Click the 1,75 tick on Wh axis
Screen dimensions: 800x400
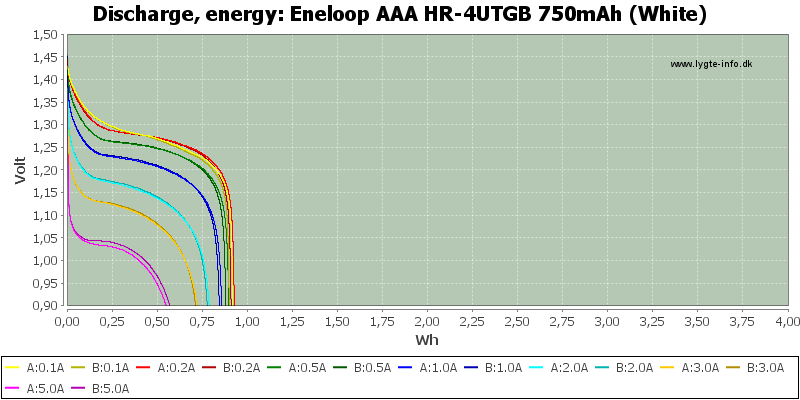382,320
